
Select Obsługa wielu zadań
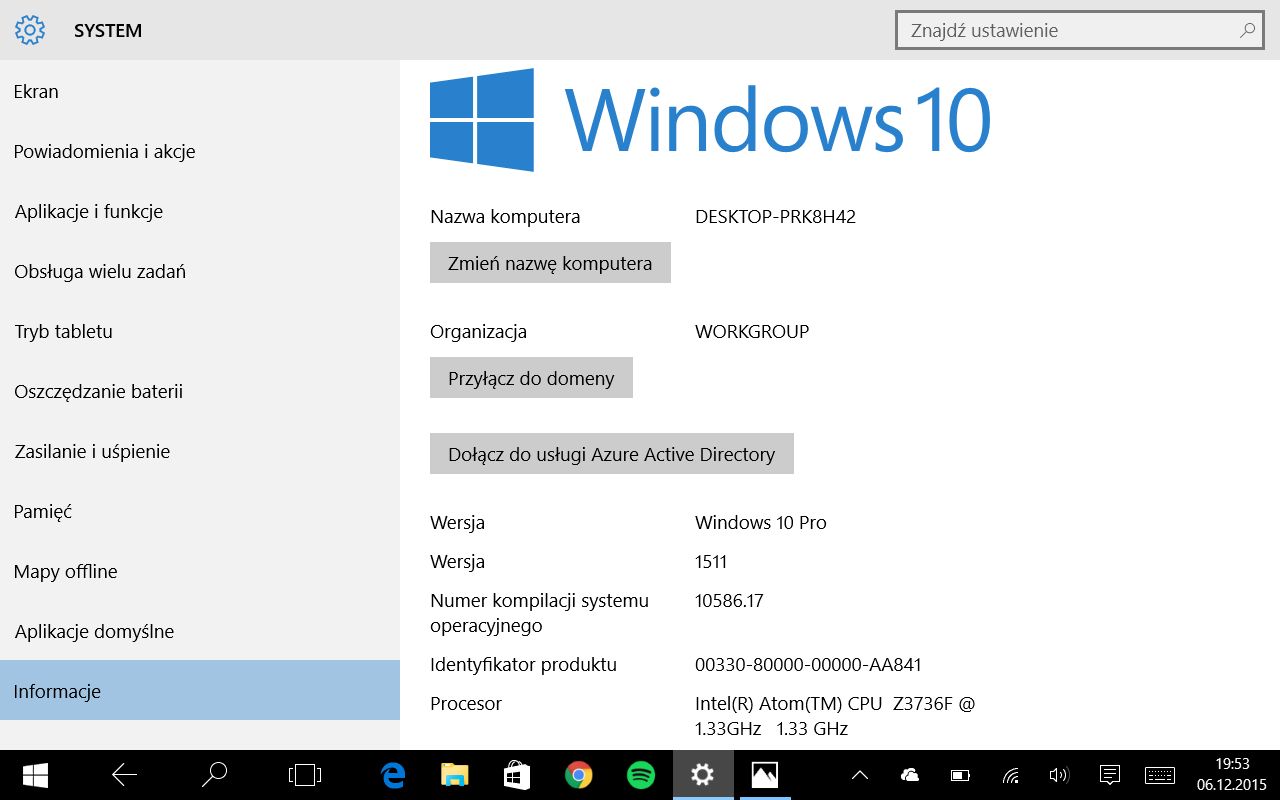200,271
